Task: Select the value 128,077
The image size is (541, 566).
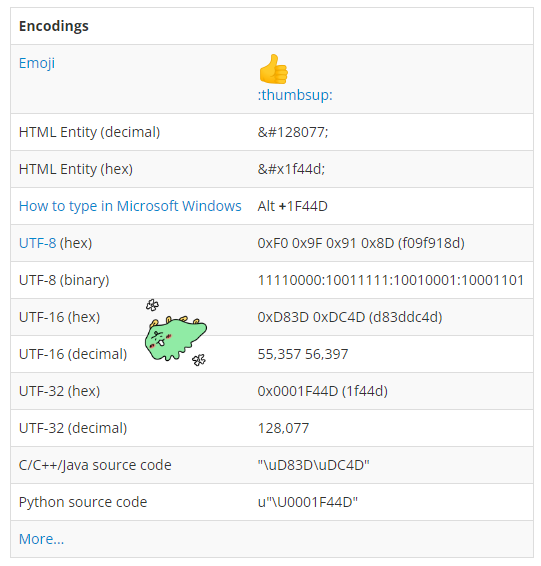Action: (283, 428)
